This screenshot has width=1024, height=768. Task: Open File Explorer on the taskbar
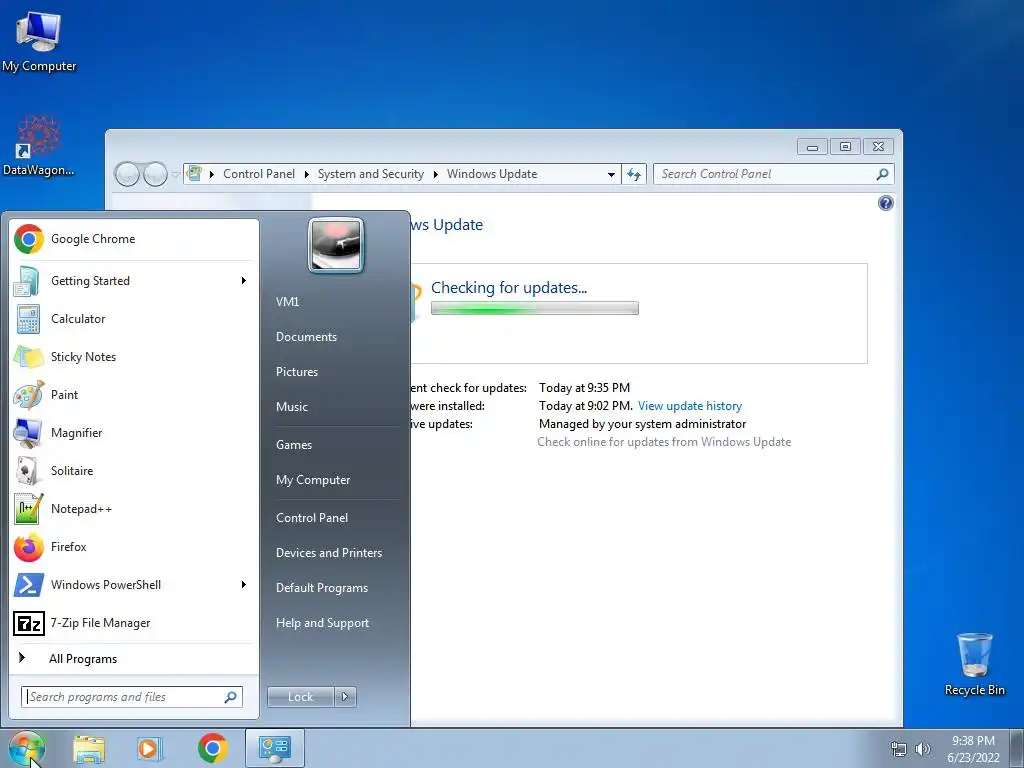click(x=89, y=748)
